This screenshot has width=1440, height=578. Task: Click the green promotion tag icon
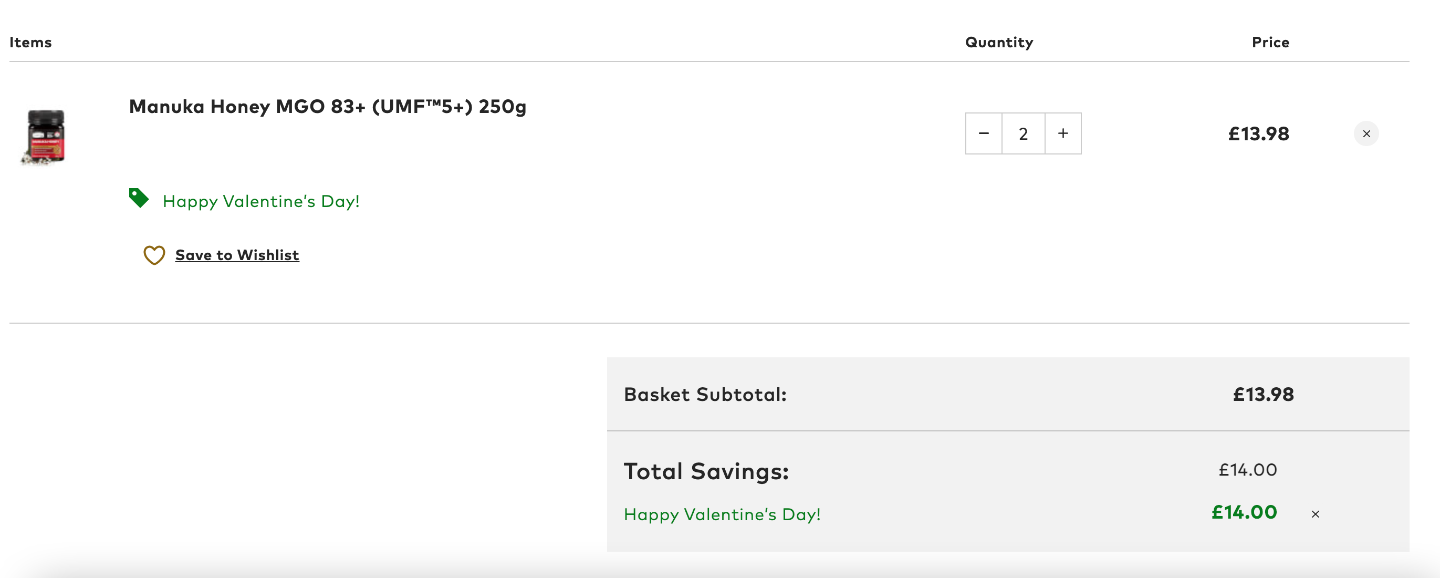pyautogui.click(x=139, y=198)
